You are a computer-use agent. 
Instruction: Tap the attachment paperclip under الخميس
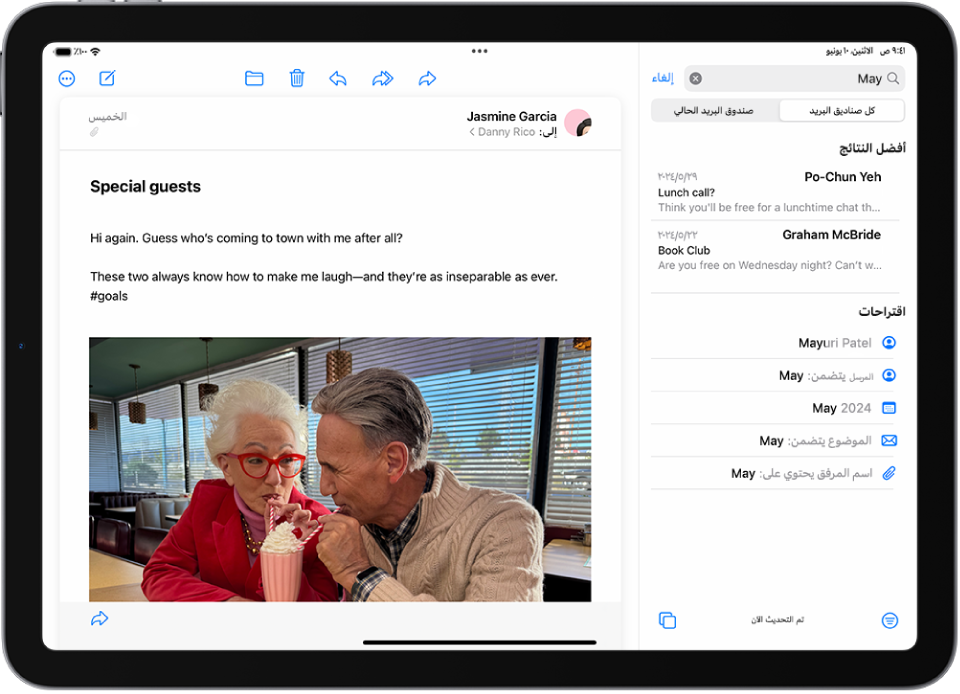point(94,132)
